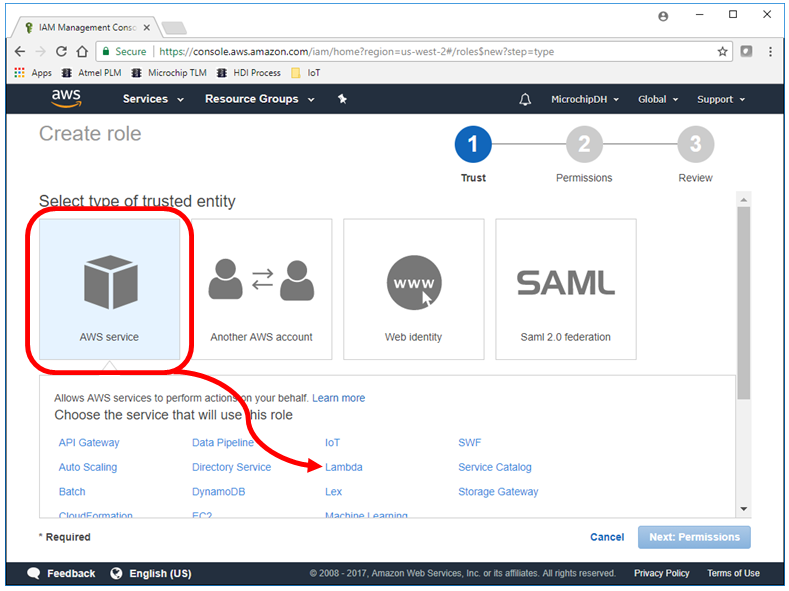Choose the Batch service
The width and height of the screenshot is (789, 591).
tap(72, 491)
